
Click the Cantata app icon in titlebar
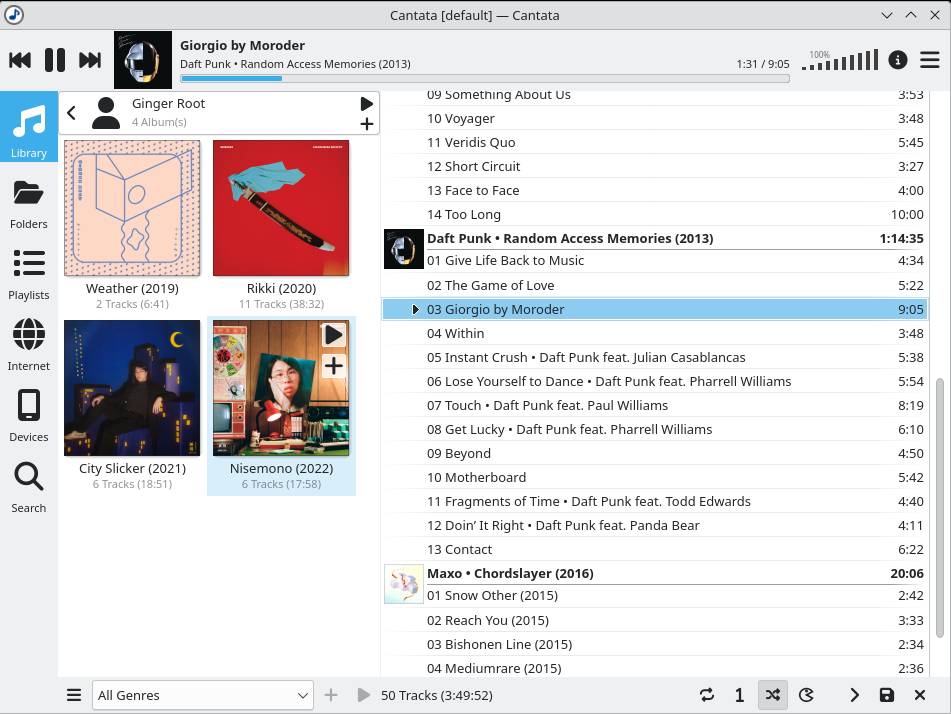(x=13, y=15)
